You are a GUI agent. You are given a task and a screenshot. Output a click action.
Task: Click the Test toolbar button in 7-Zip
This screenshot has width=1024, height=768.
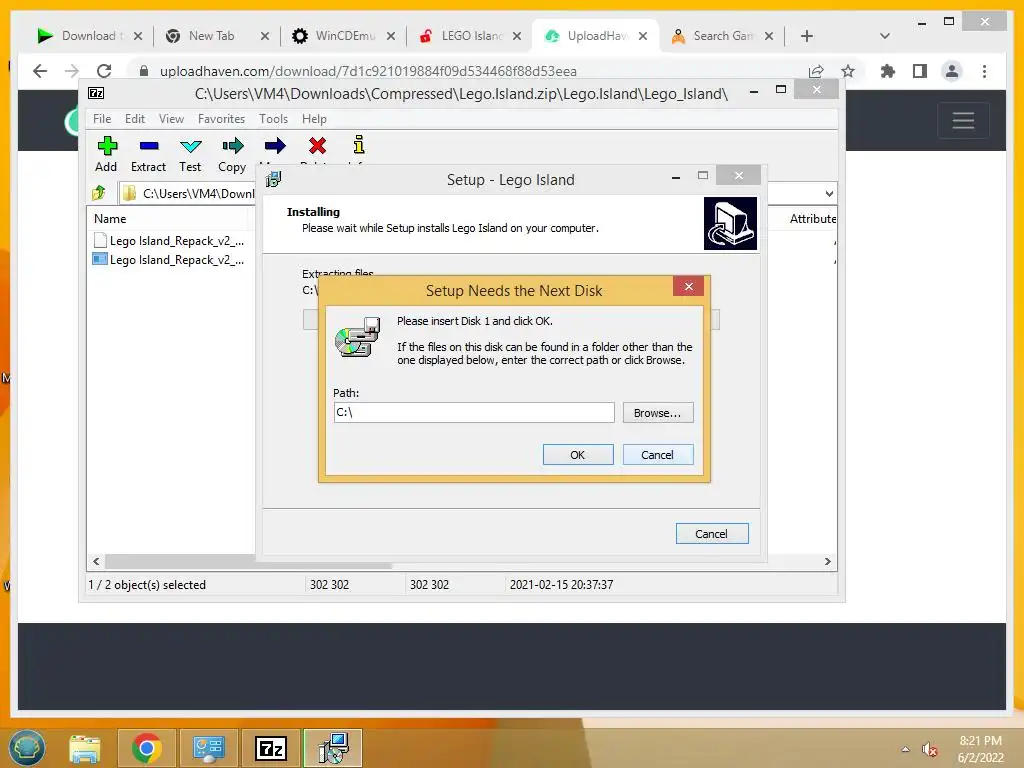[190, 154]
